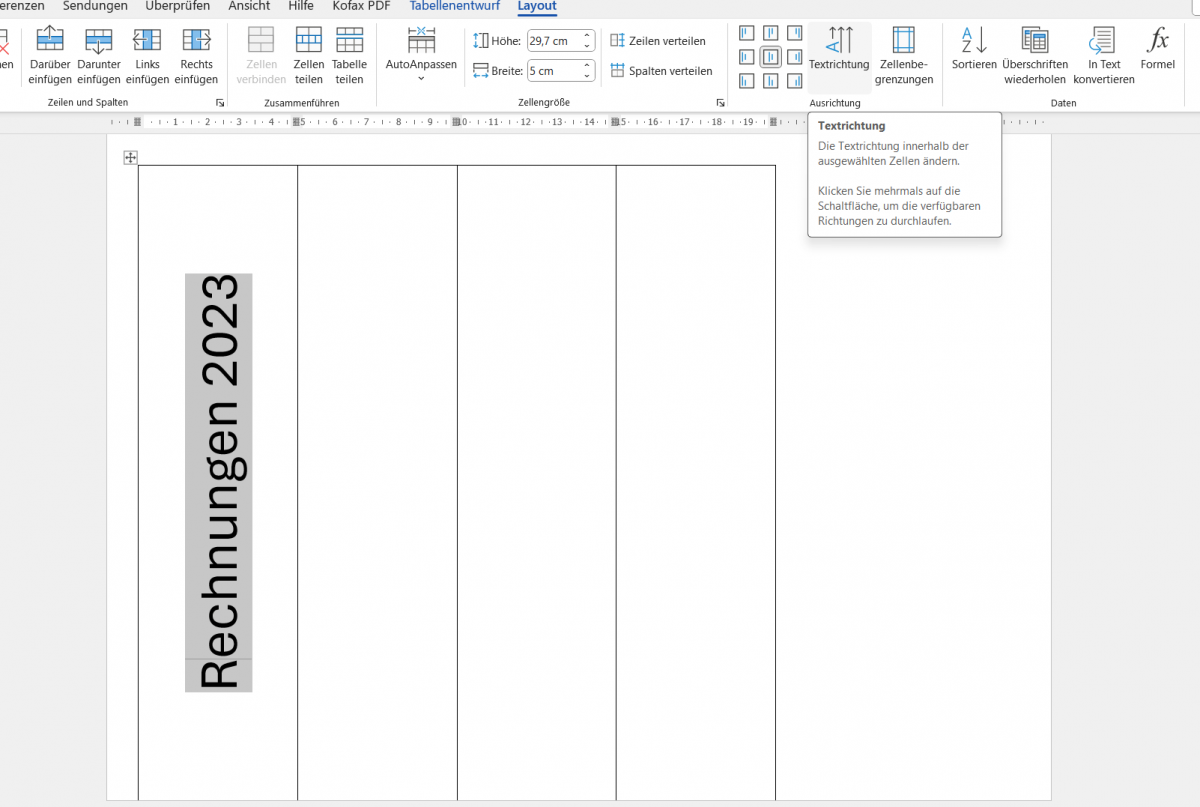Click Zeilen verteilen to equalize rows
Viewport: 1200px width, 807px height.
coord(660,41)
